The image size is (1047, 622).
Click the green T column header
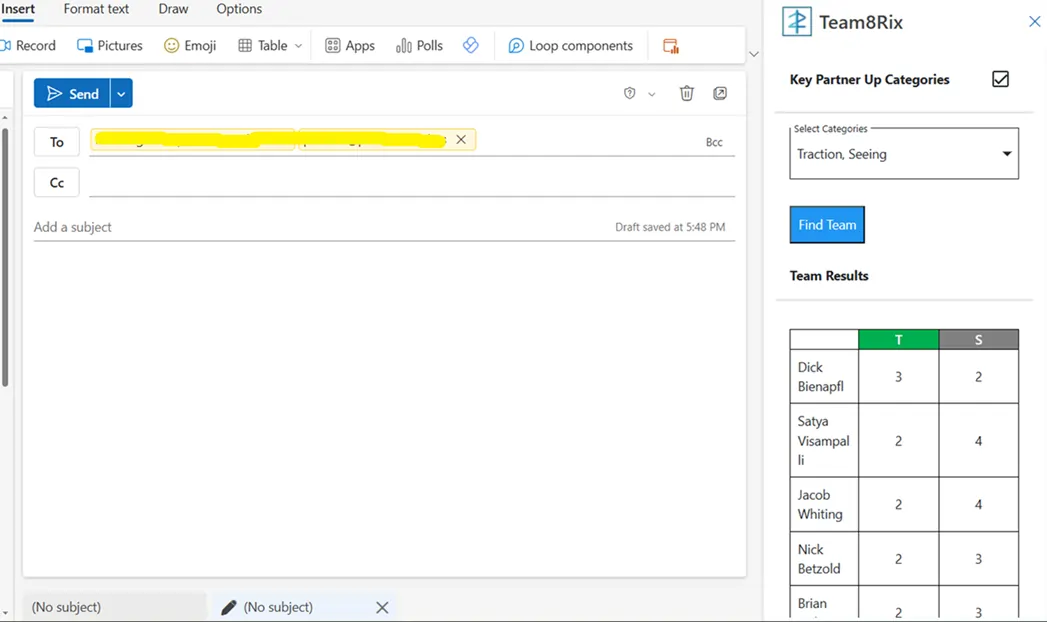pyautogui.click(x=898, y=339)
